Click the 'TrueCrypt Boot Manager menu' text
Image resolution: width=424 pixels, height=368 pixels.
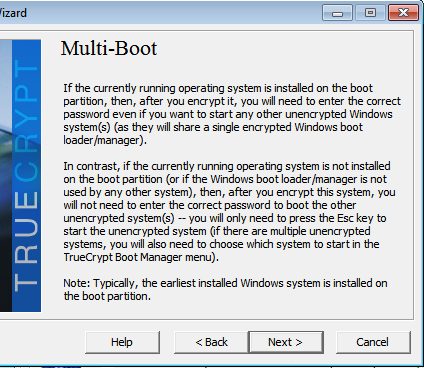[139, 257]
